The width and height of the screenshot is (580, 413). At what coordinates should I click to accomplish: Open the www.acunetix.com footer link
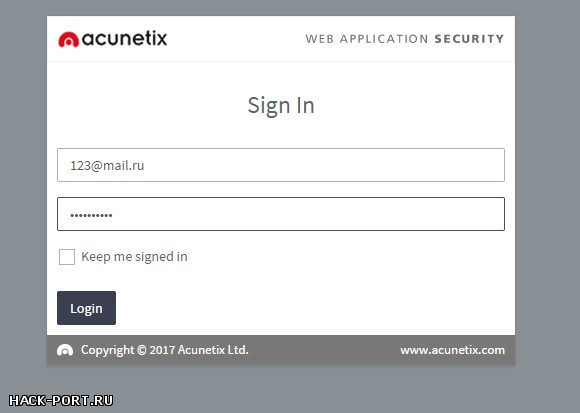452,350
